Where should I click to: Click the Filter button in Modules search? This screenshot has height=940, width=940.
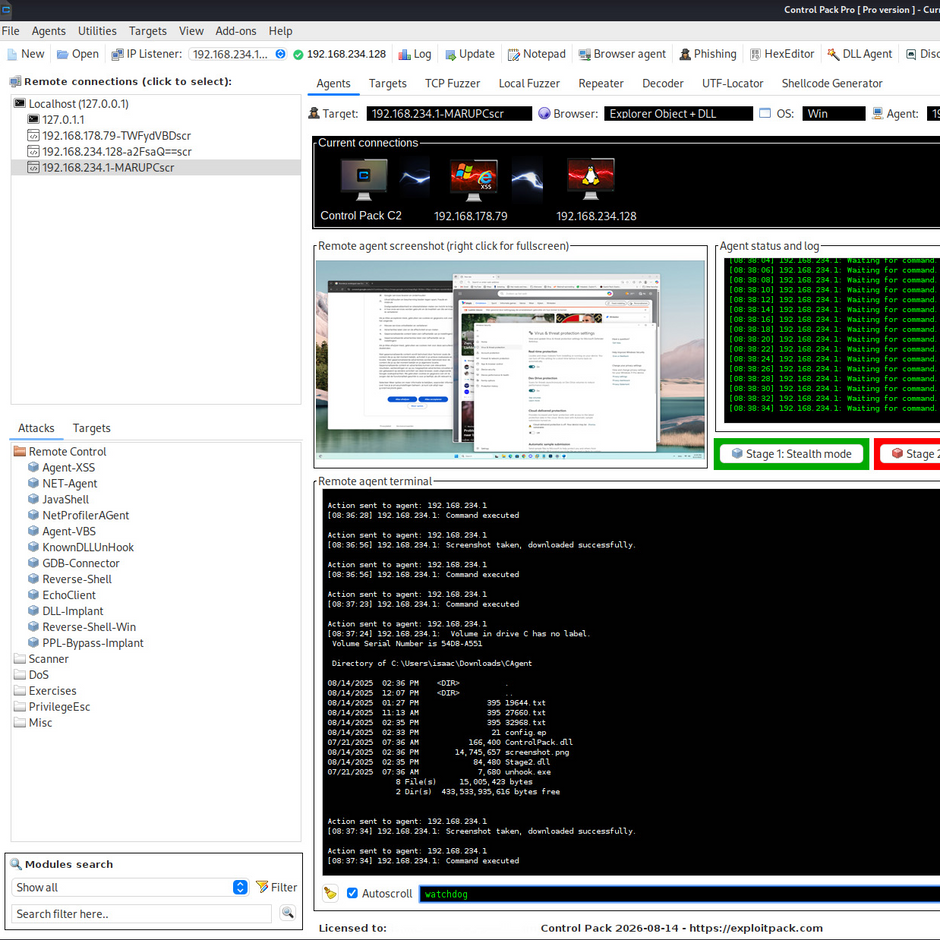tap(275, 887)
